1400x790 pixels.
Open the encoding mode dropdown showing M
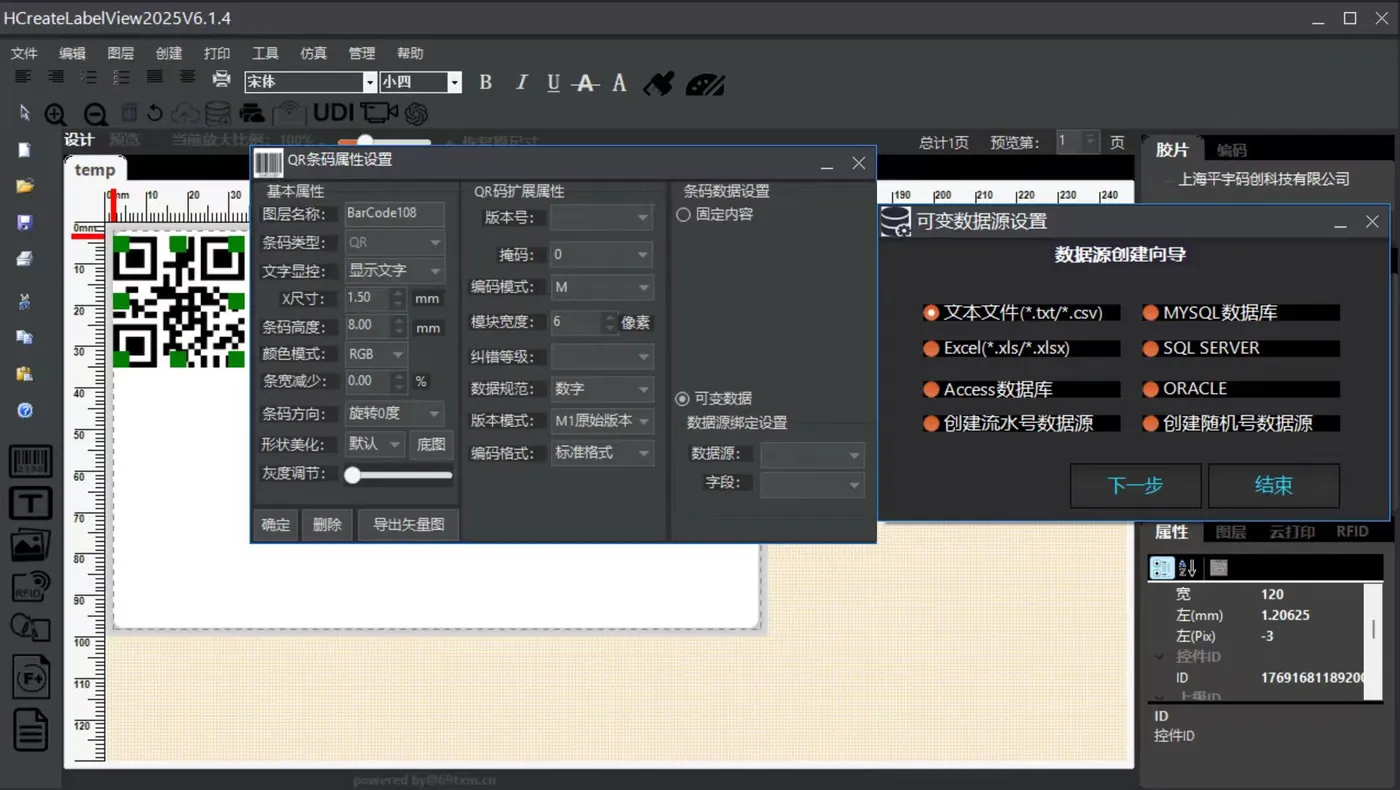pos(602,287)
